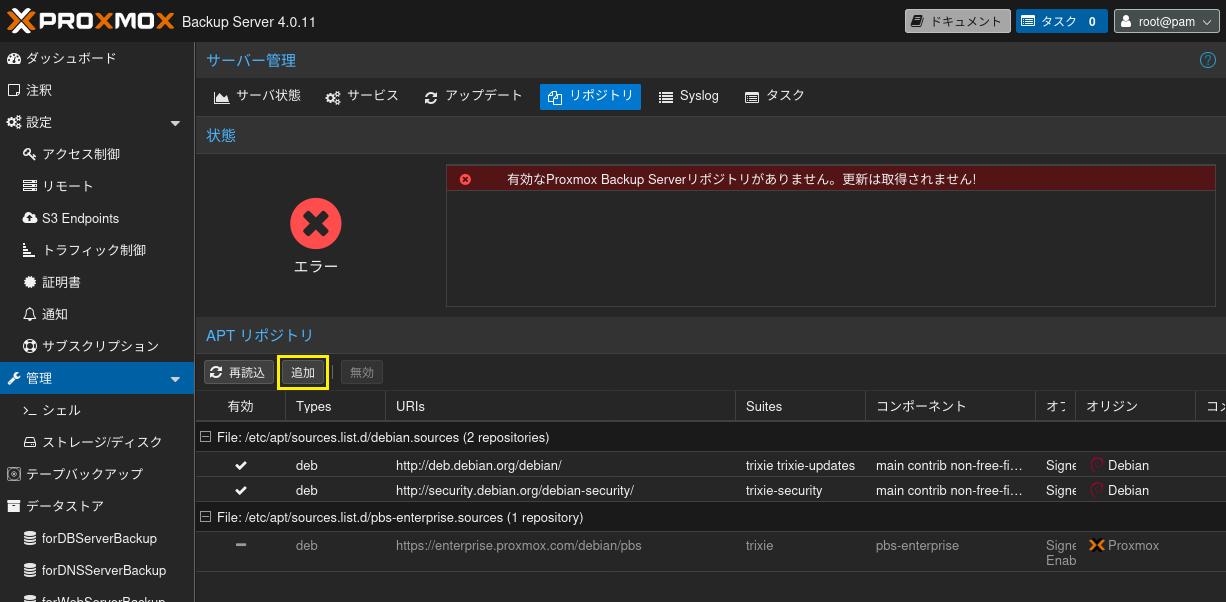Click enabled checkmark for security.debian.org row

pos(241,490)
